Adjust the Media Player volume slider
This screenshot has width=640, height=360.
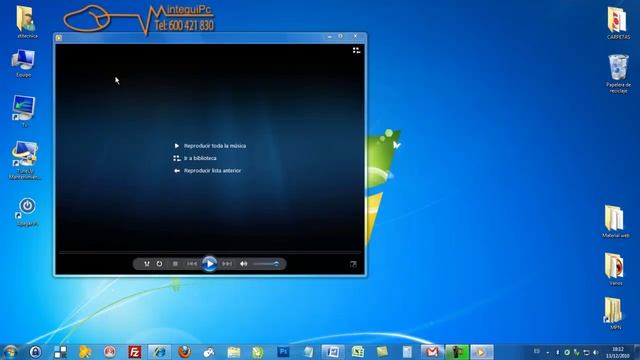click(266, 264)
